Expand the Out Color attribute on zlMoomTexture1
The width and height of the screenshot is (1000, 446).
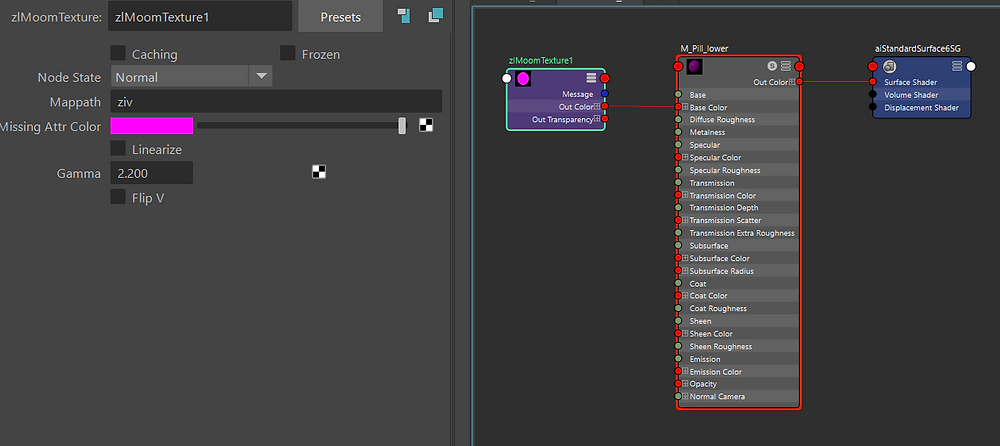598,107
